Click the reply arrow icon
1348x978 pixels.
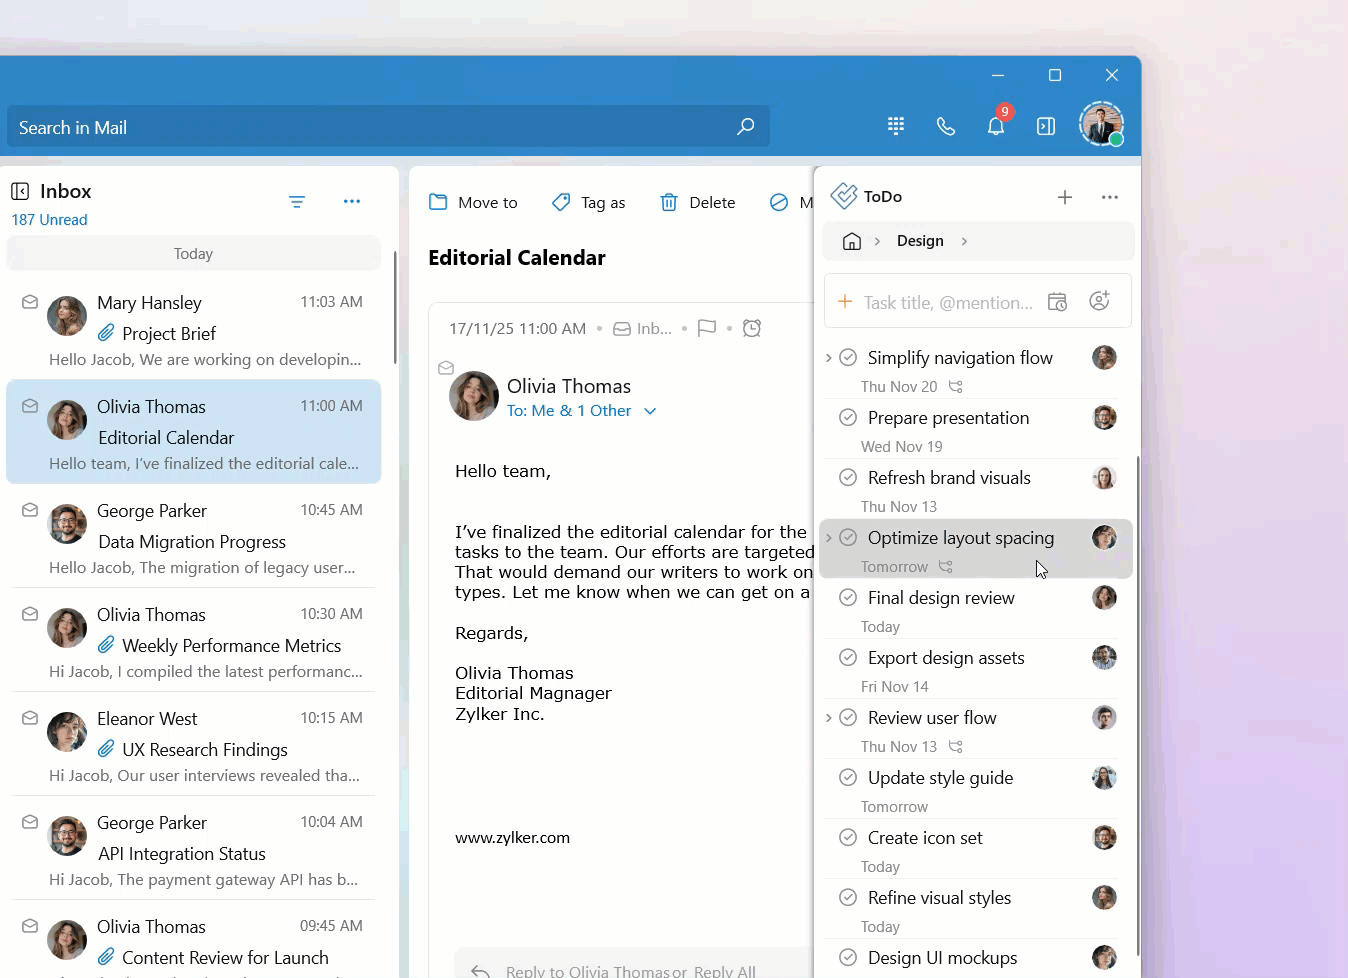click(481, 971)
